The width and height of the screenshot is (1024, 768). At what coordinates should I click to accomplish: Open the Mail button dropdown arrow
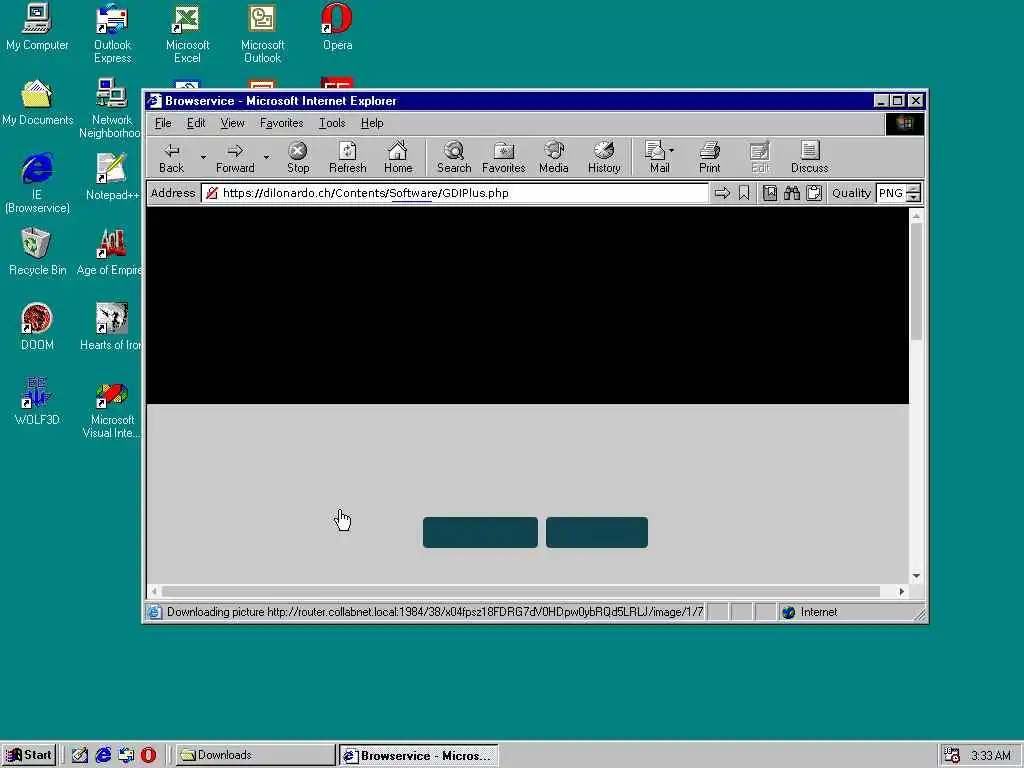point(671,151)
